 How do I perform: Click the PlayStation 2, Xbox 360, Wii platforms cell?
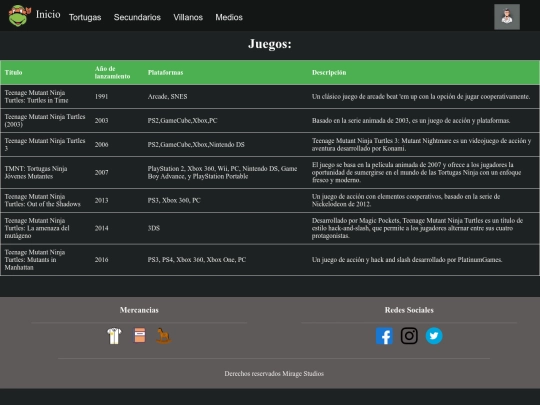tap(226, 172)
